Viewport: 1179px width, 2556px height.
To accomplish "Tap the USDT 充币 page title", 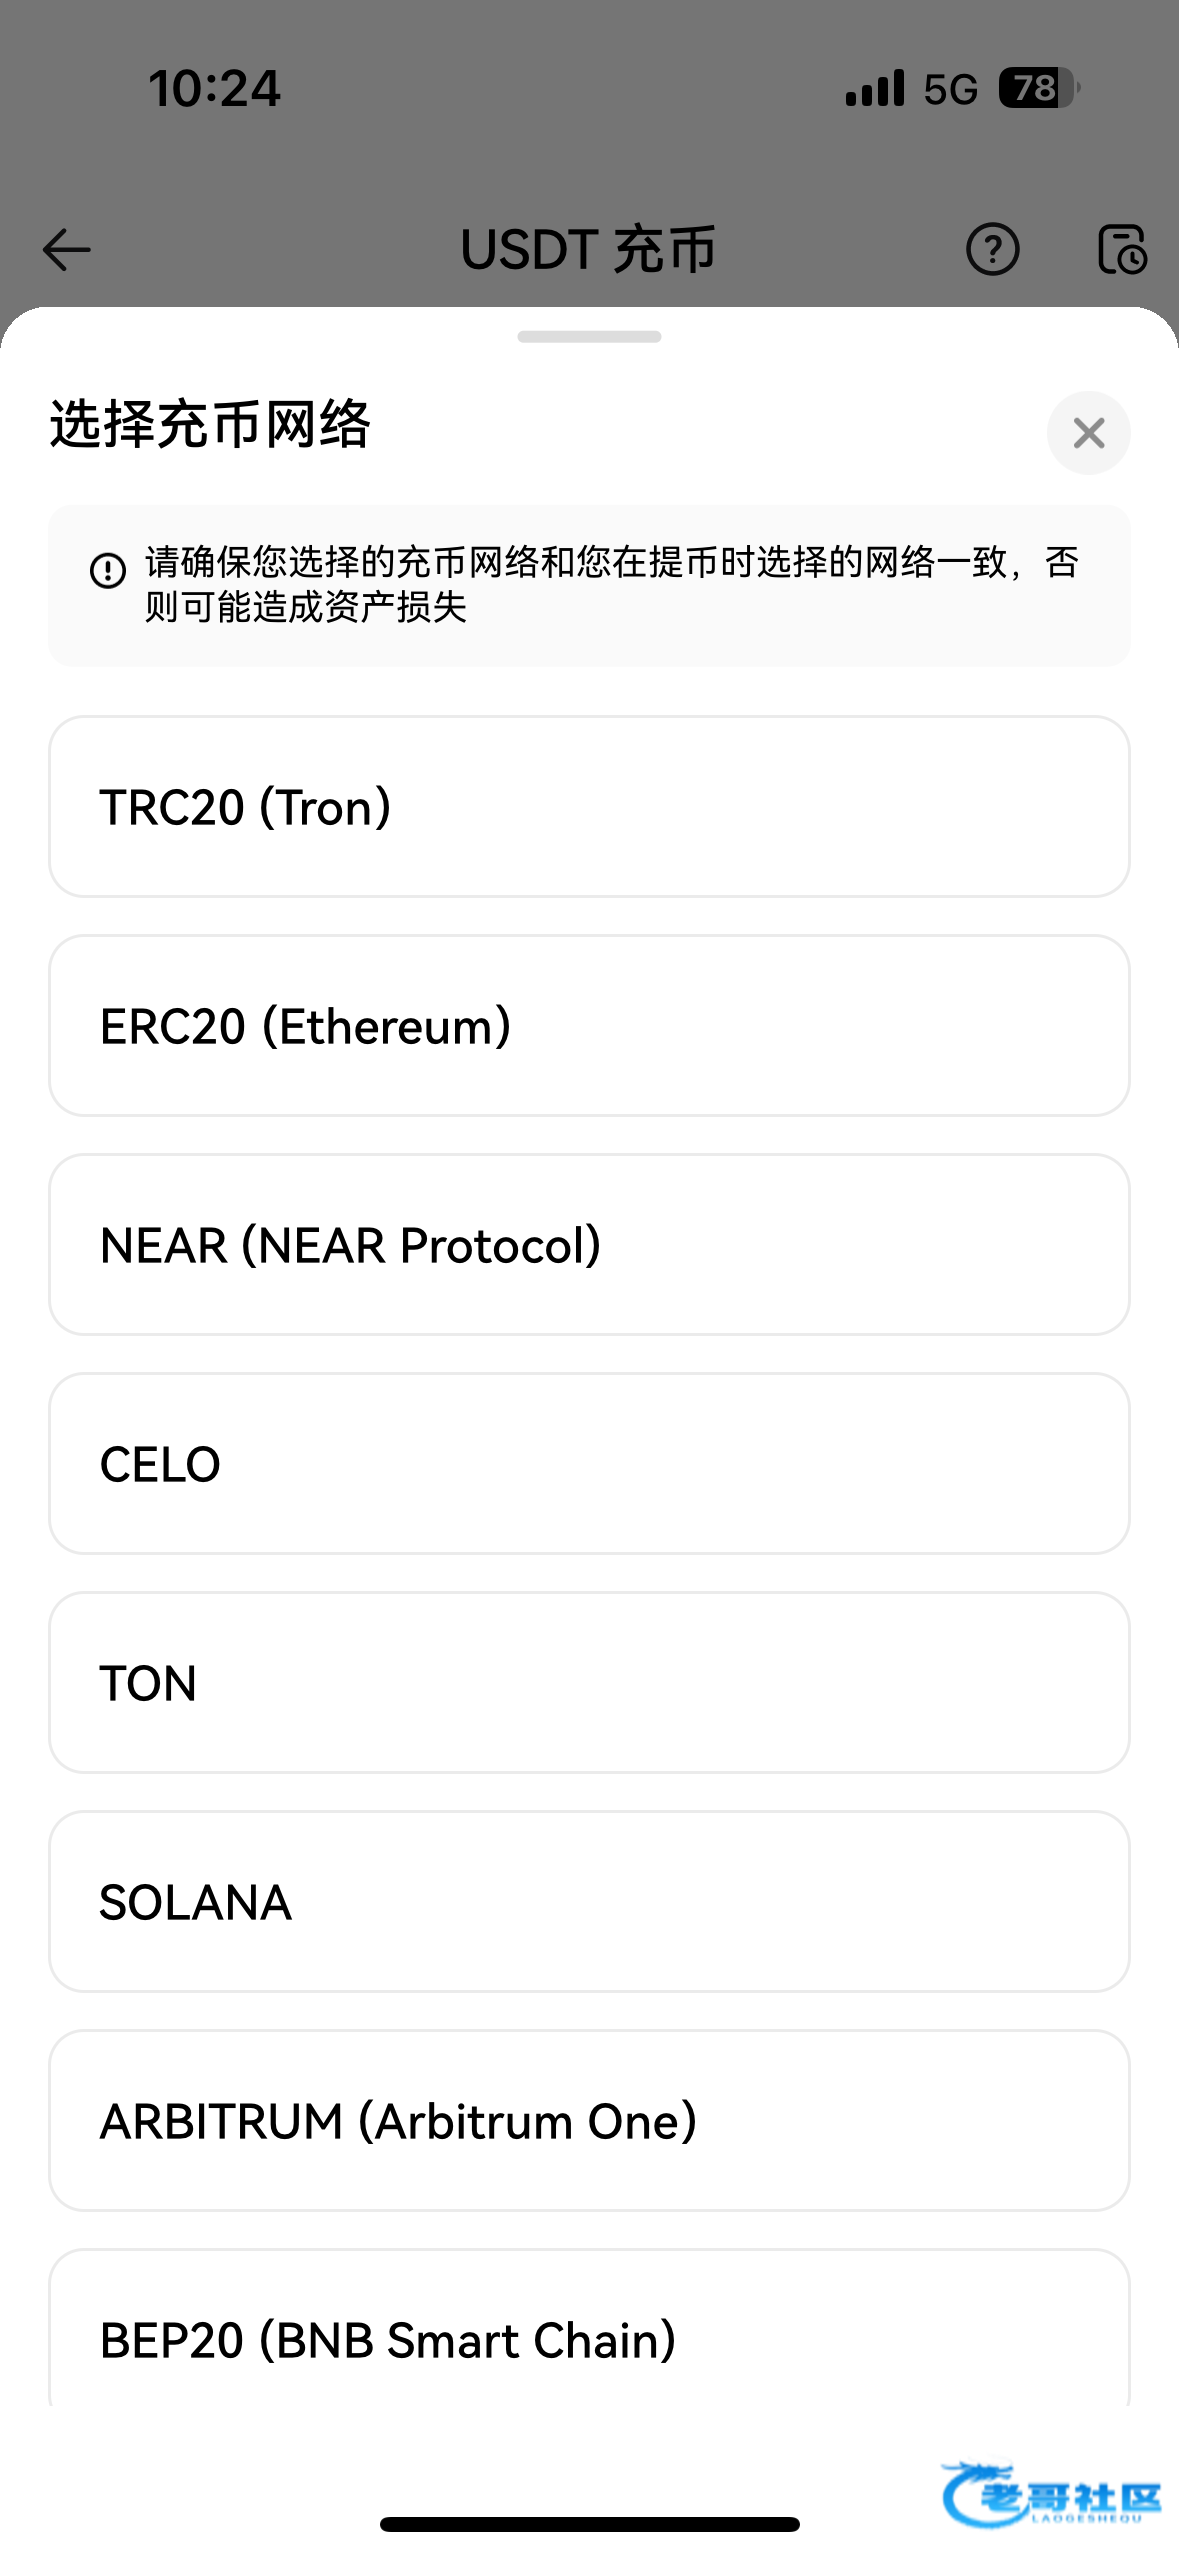I will pyautogui.click(x=588, y=250).
